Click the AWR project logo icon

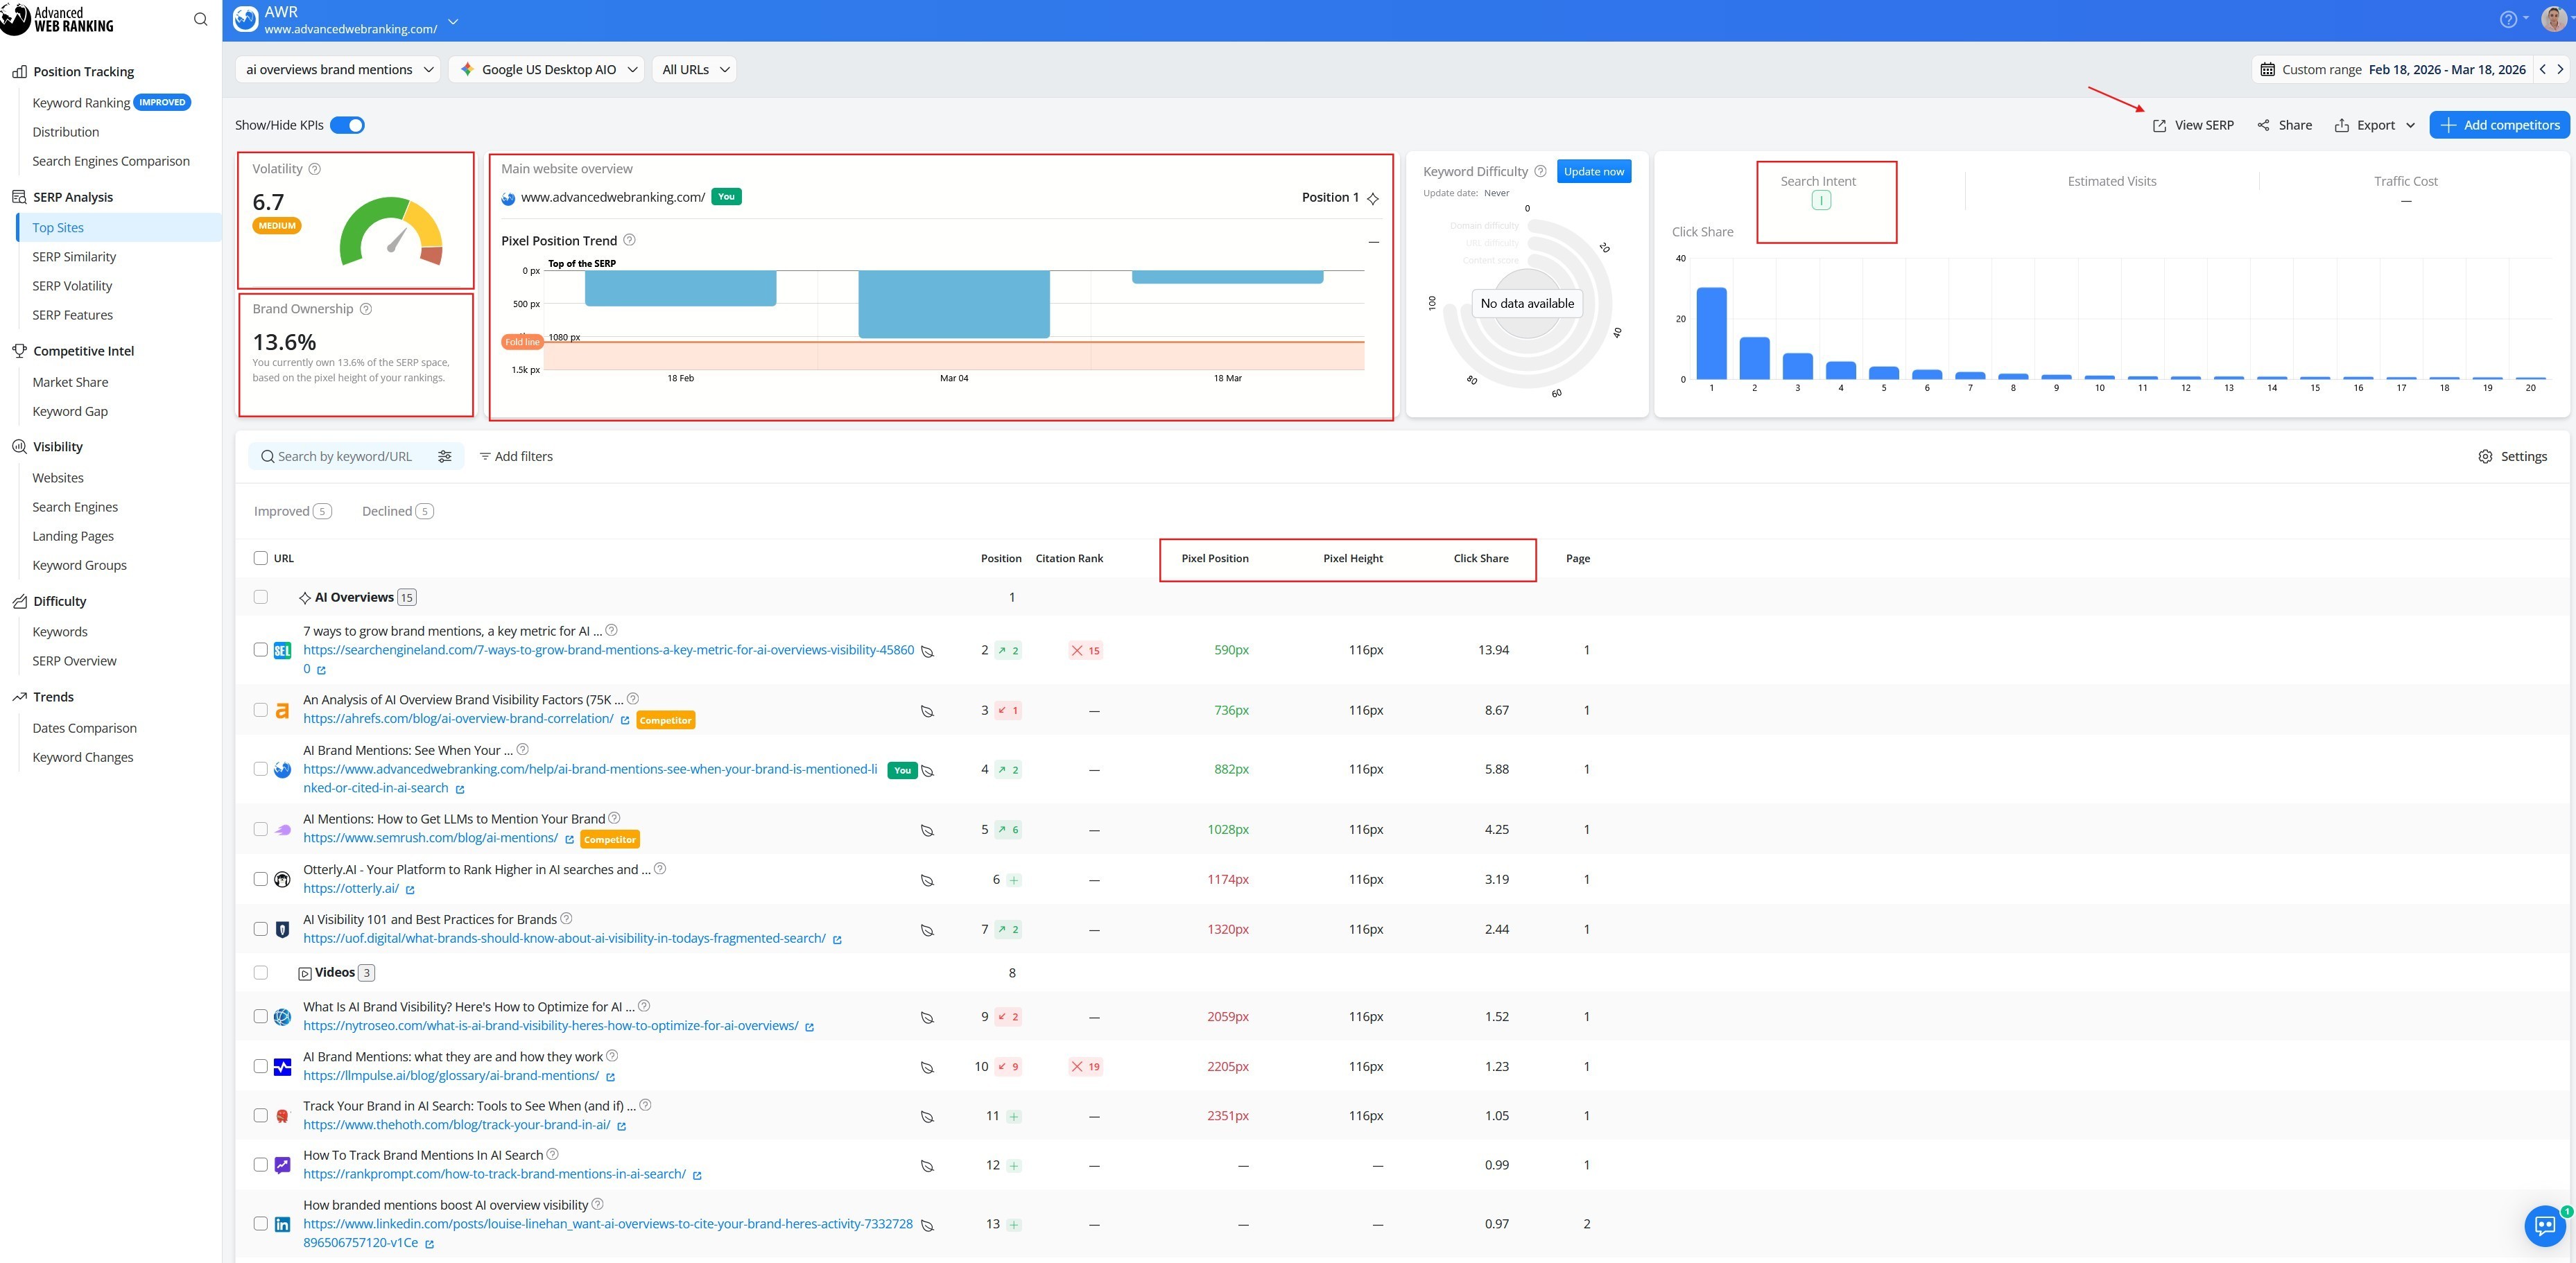coord(246,19)
